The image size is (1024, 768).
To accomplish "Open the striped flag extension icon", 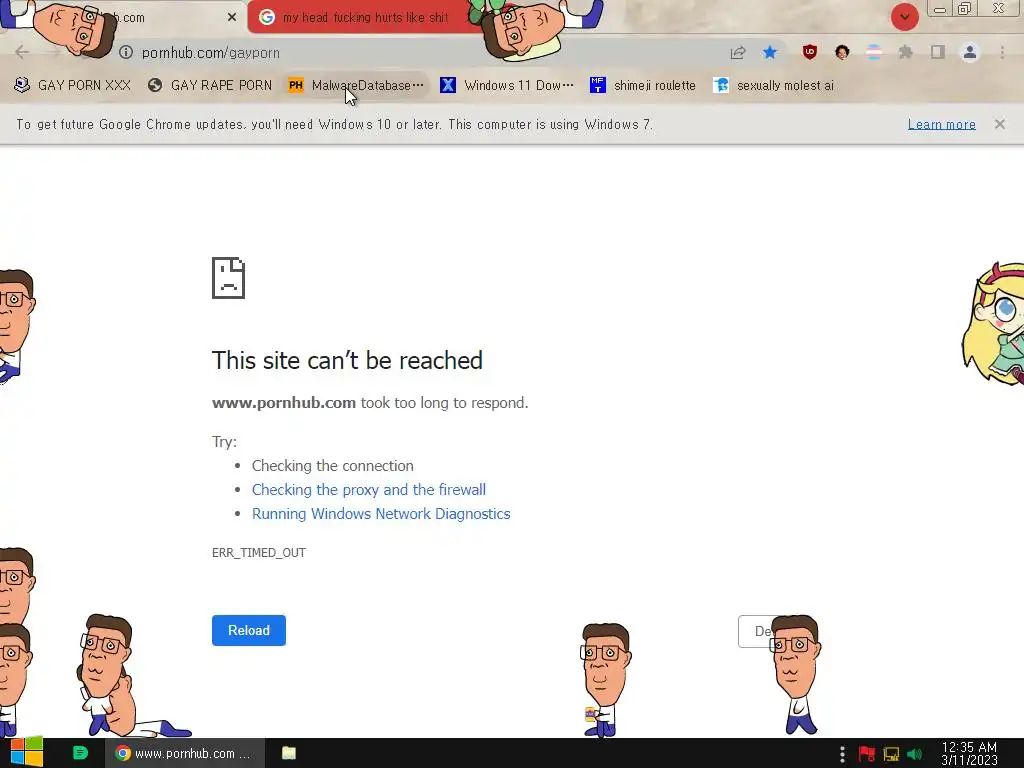I will pos(874,52).
